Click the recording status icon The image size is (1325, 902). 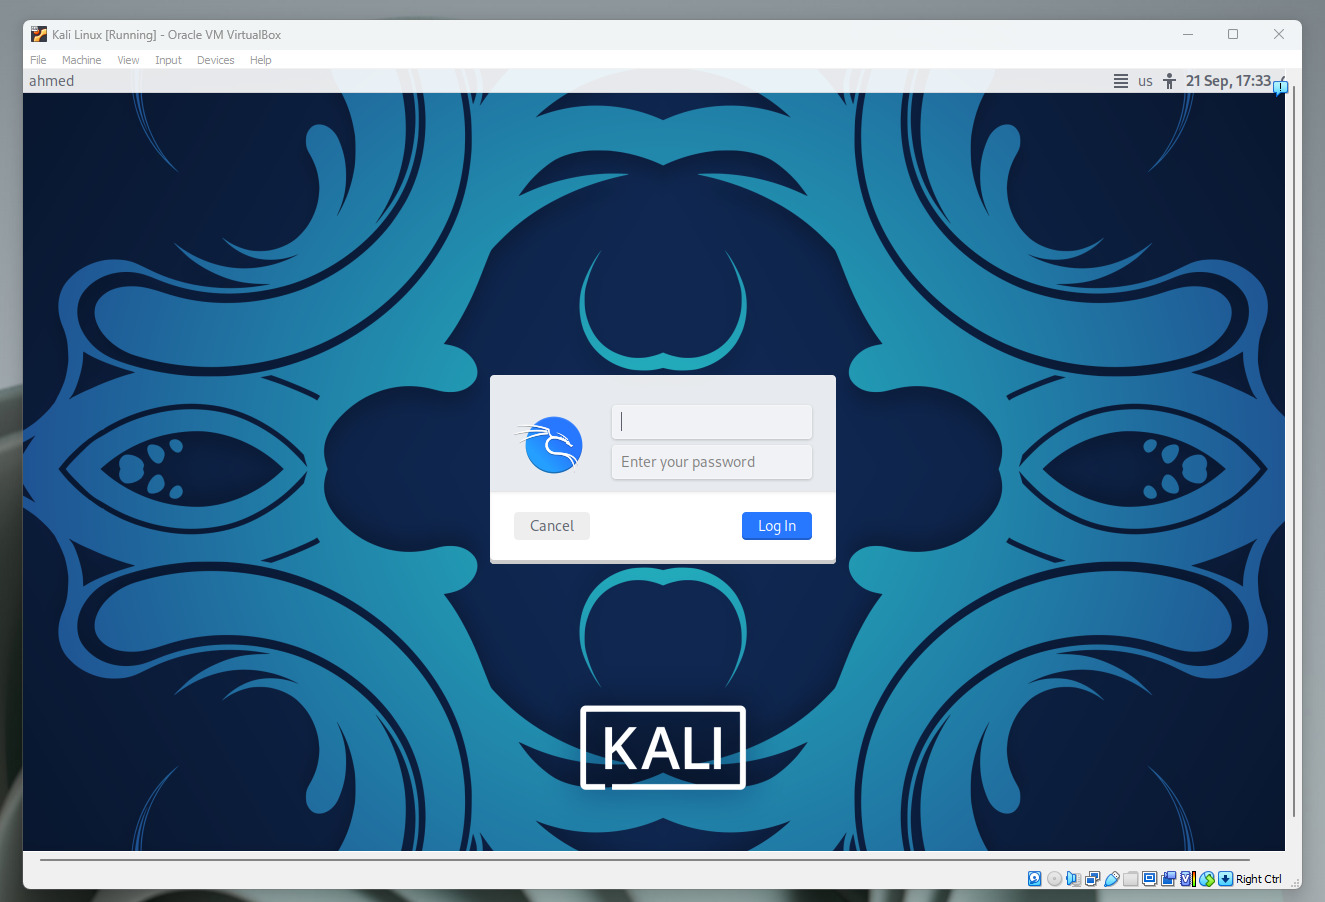pyautogui.click(x=1168, y=879)
